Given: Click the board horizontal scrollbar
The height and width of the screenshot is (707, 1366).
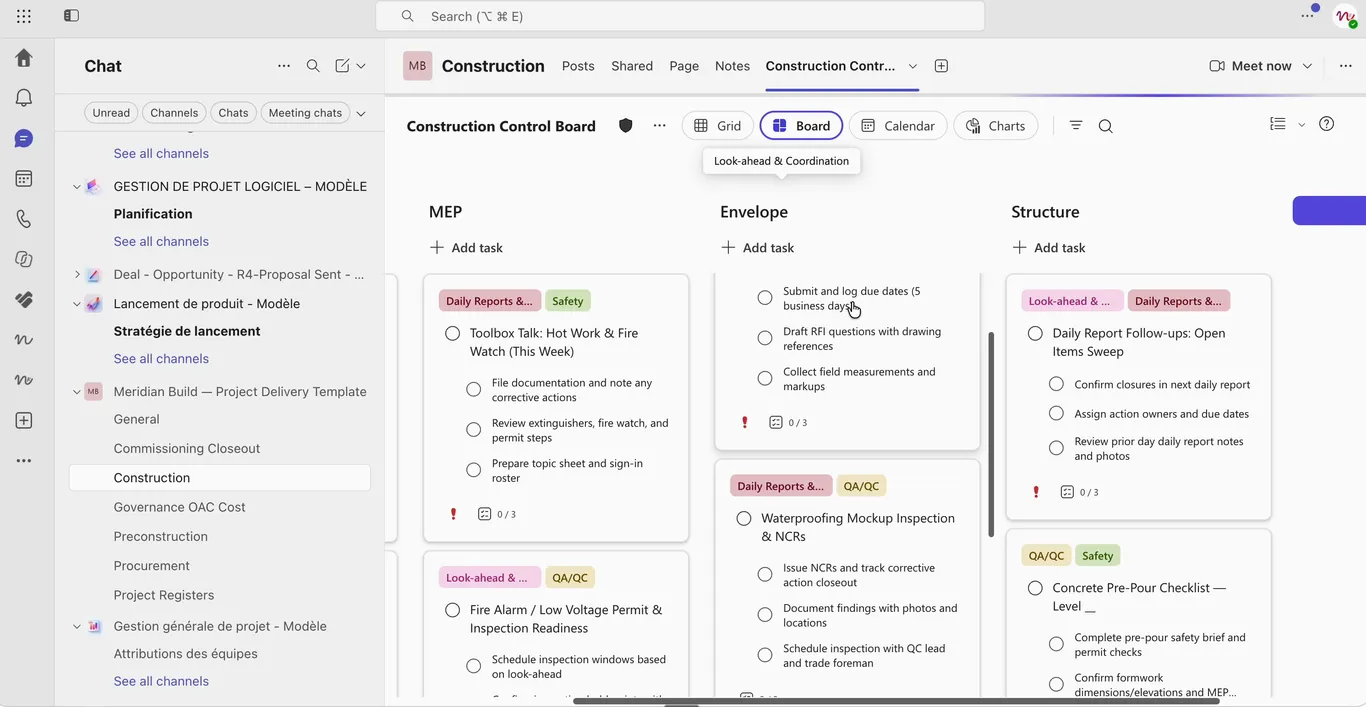Looking at the screenshot, I should pyautogui.click(x=896, y=701).
